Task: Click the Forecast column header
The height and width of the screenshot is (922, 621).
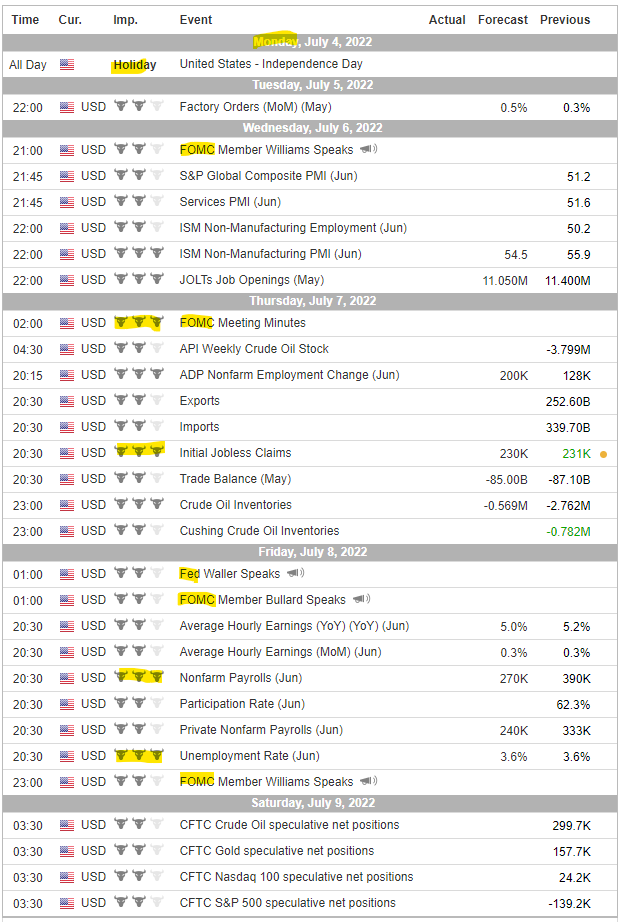Action: tap(503, 19)
